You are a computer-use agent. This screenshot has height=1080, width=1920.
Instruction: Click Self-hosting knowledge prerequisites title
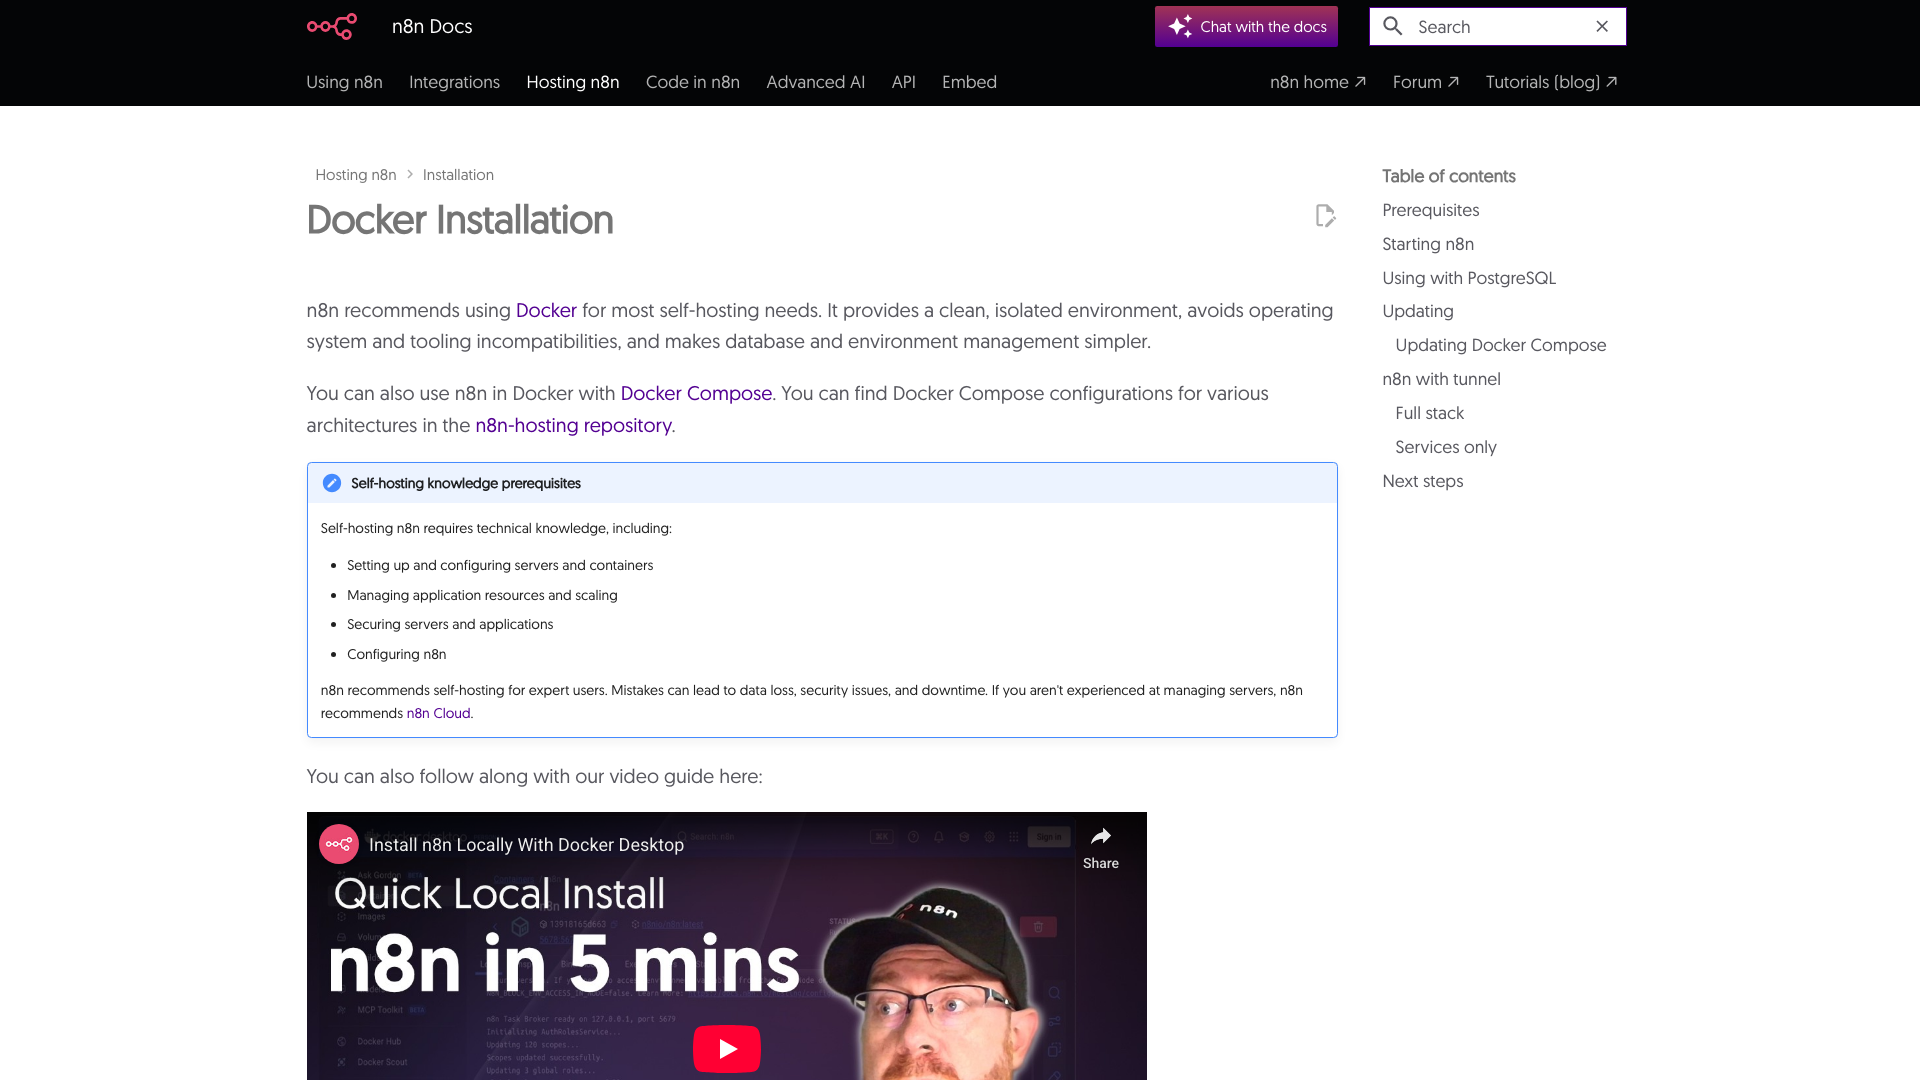(x=466, y=483)
